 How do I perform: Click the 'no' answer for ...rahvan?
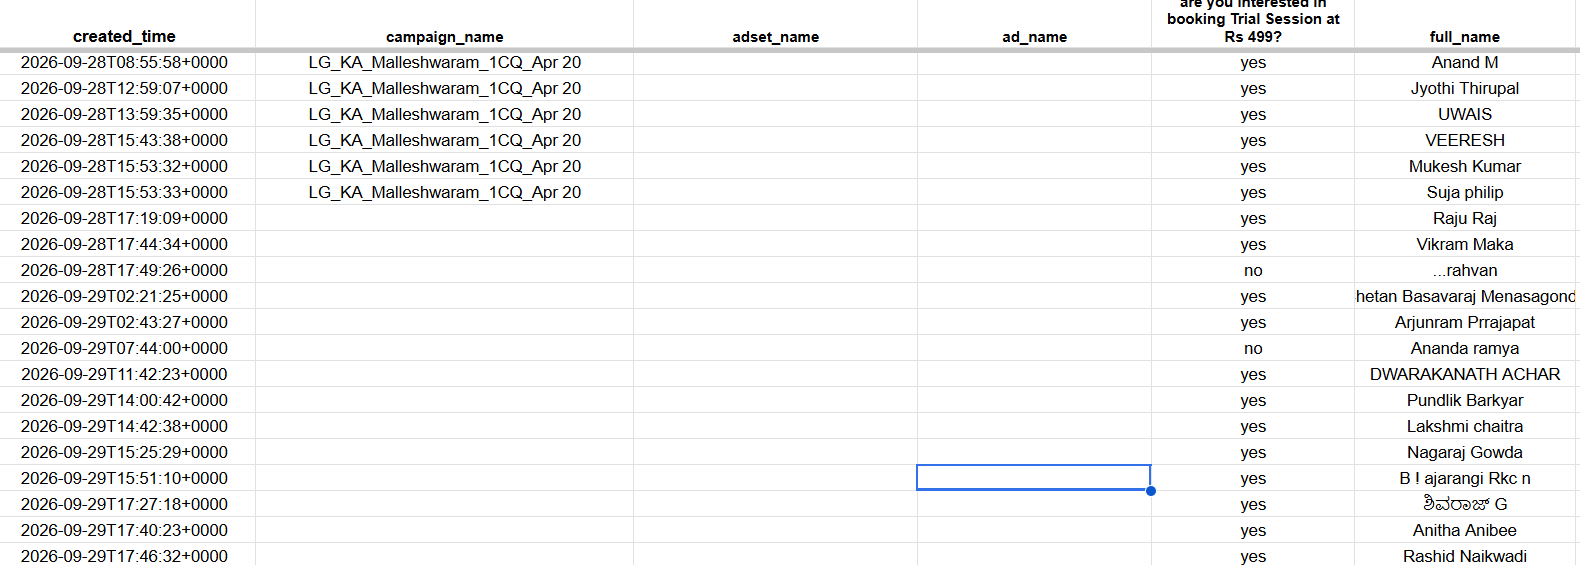tap(1253, 270)
